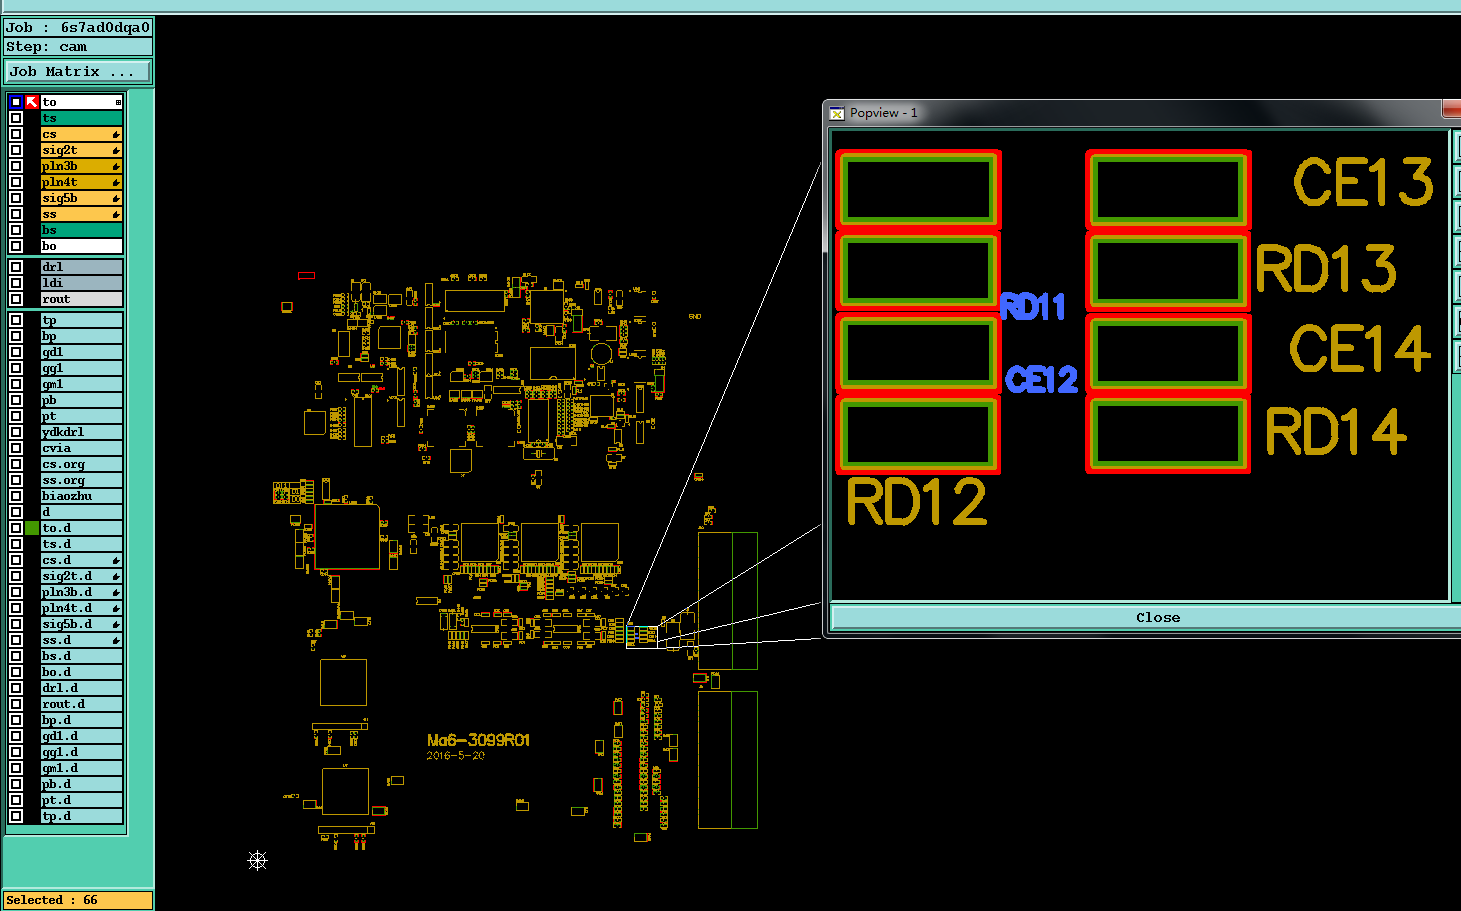
Task: Click the signal icon on the cs layer row
Action: pos(116,134)
